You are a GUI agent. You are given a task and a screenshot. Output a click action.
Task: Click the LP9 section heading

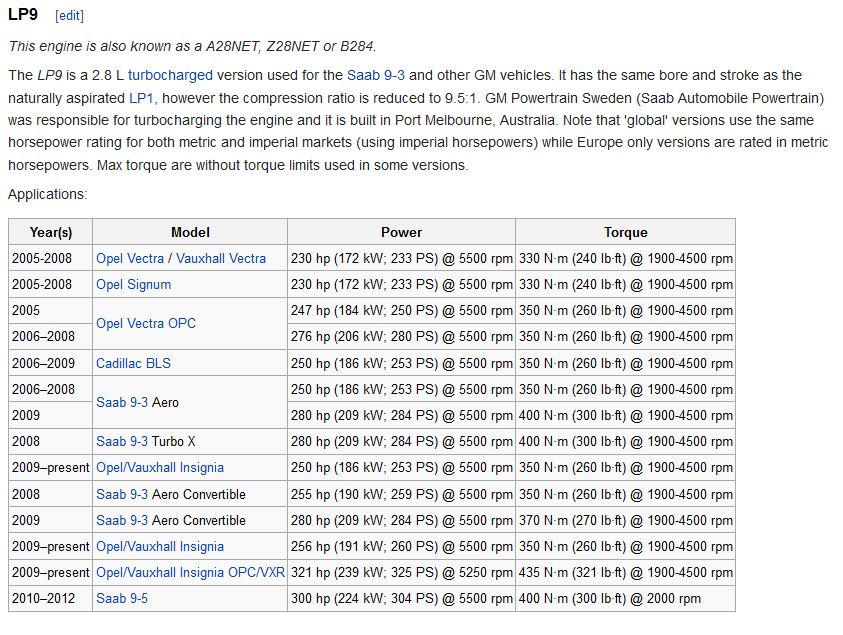[x=23, y=15]
